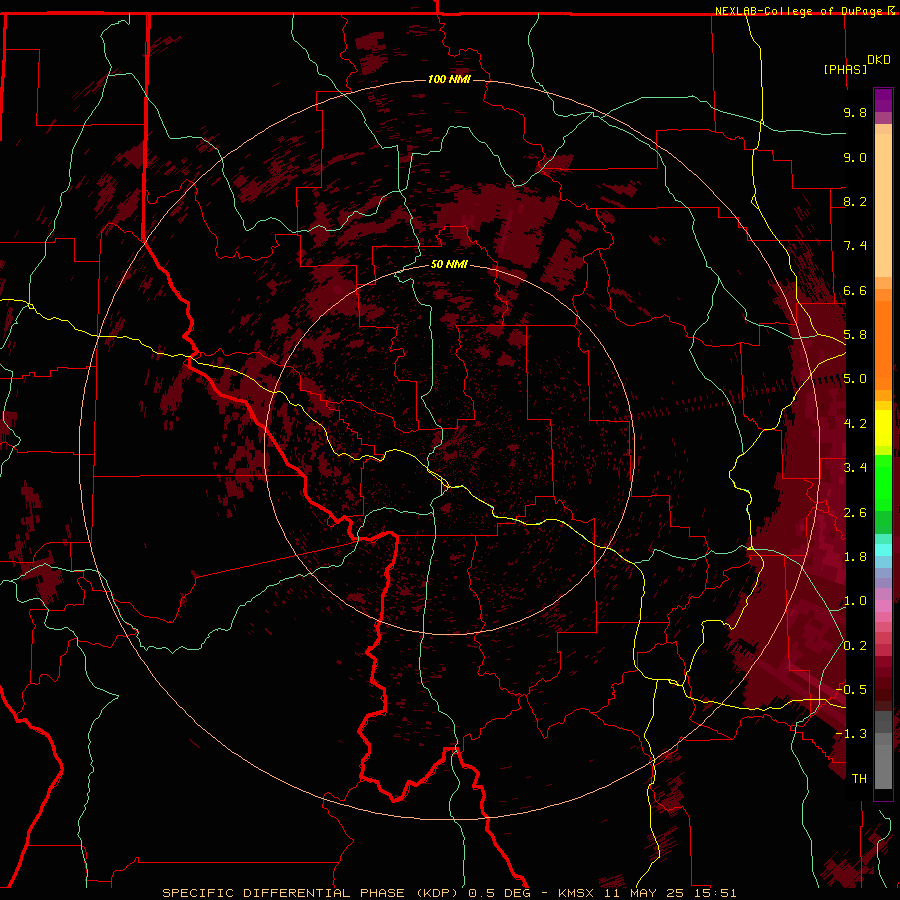Click the -0.5 scale label

(851, 689)
